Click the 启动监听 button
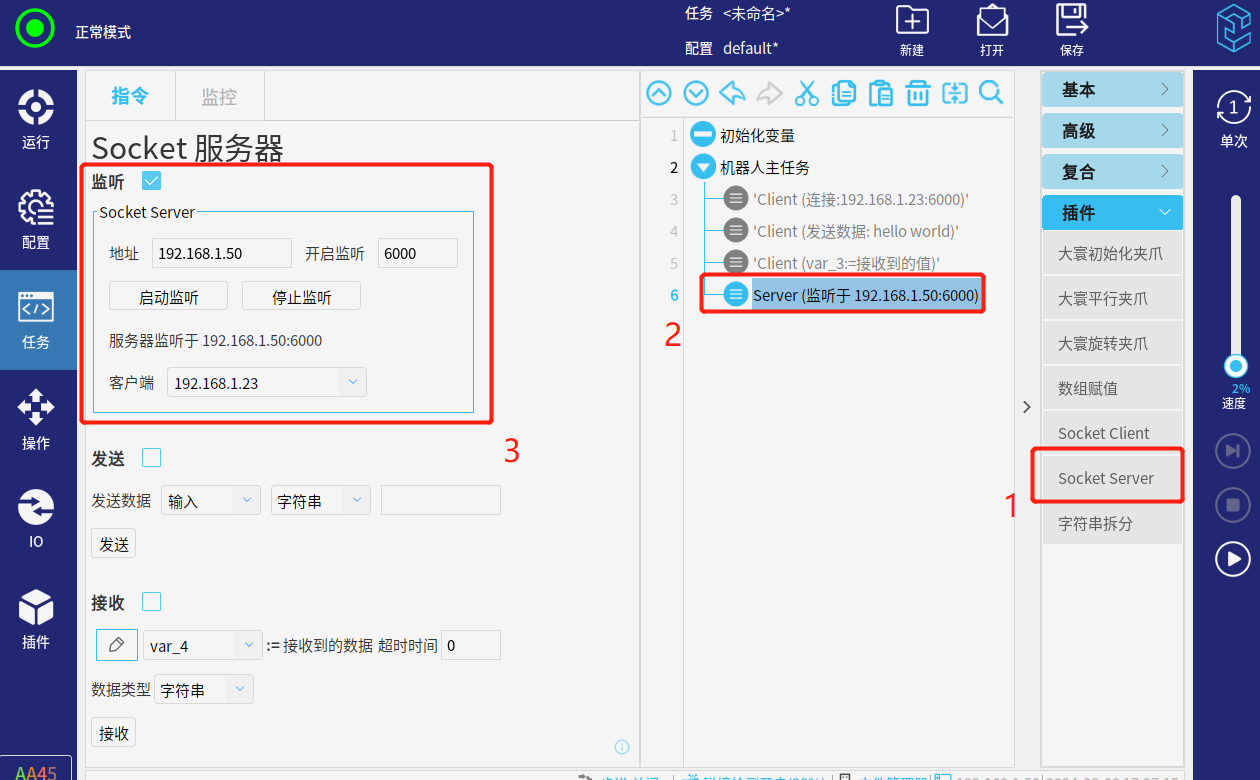 pyautogui.click(x=168, y=297)
